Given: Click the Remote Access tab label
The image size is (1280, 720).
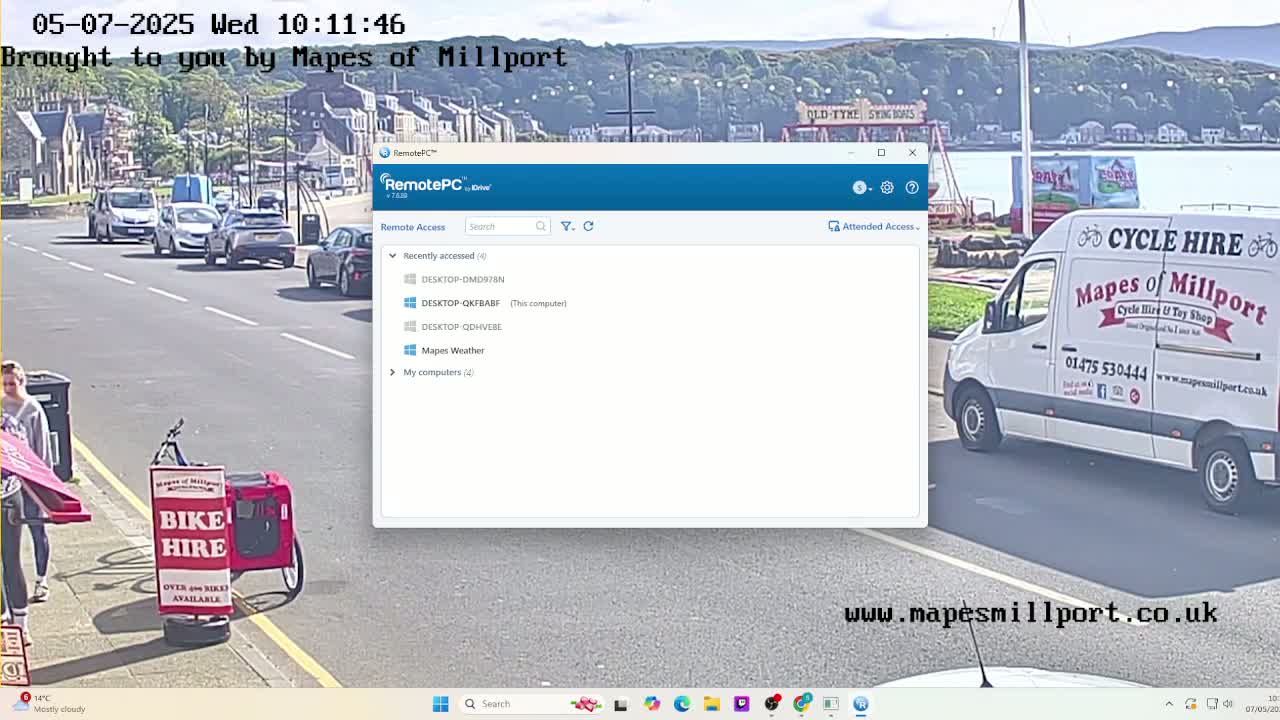Looking at the screenshot, I should [412, 227].
